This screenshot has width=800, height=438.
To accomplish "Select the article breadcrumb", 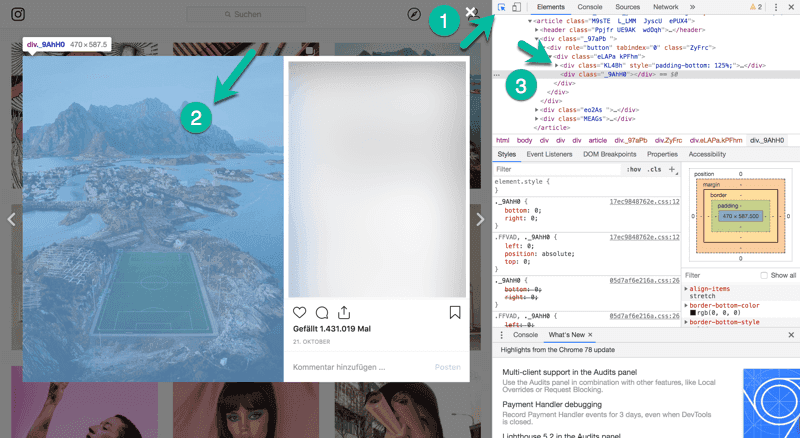I will click(x=597, y=140).
